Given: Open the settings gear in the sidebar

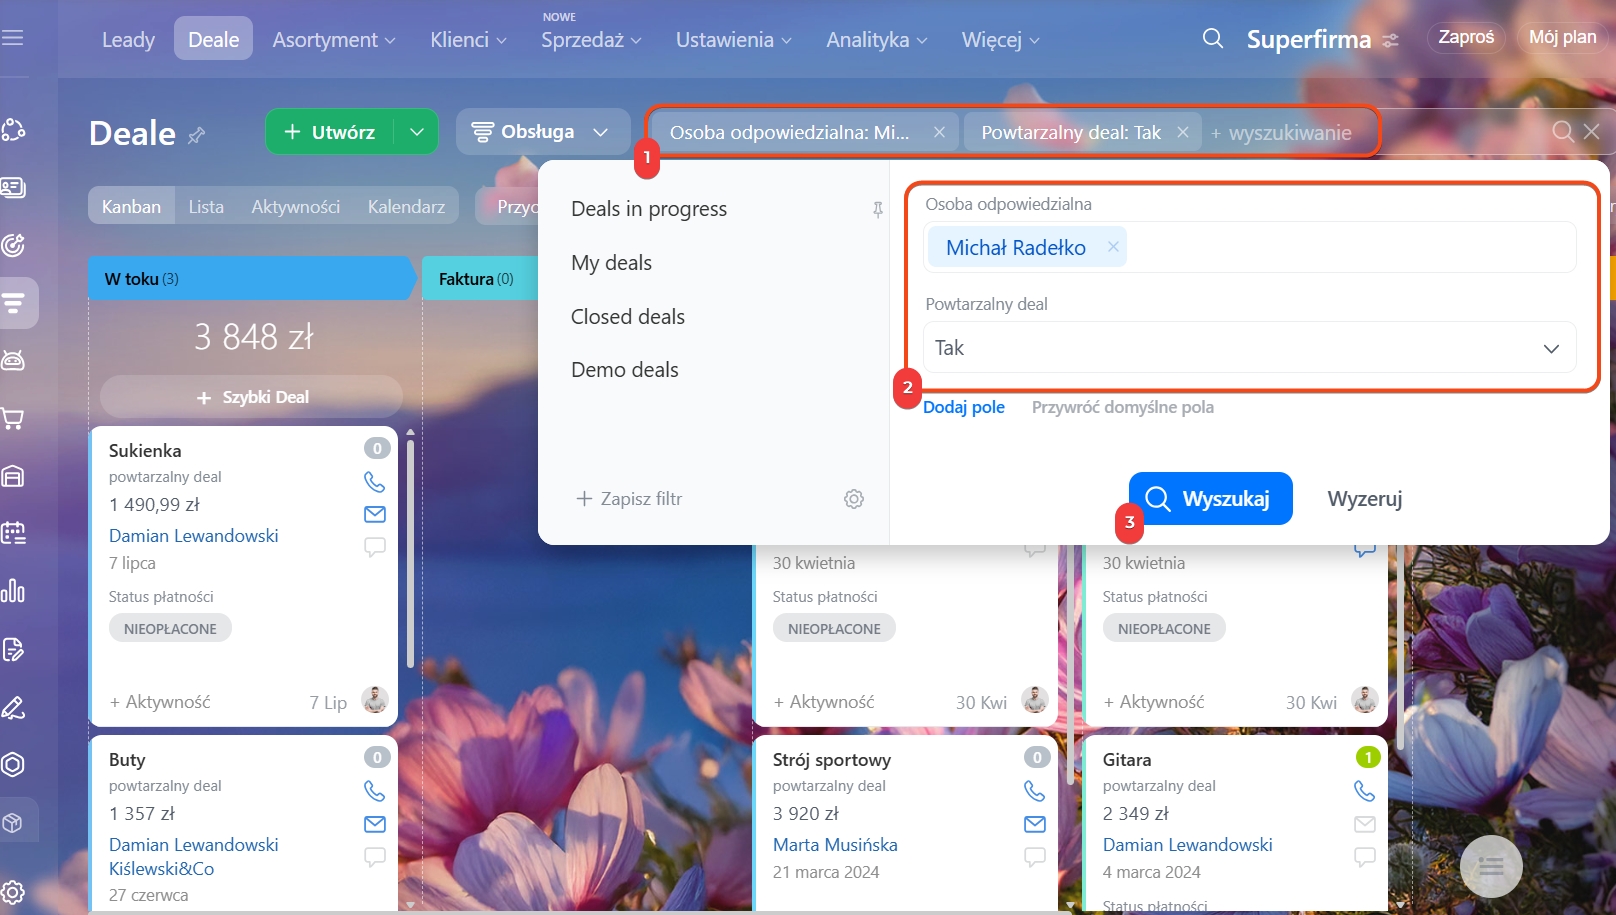Looking at the screenshot, I should [13, 892].
